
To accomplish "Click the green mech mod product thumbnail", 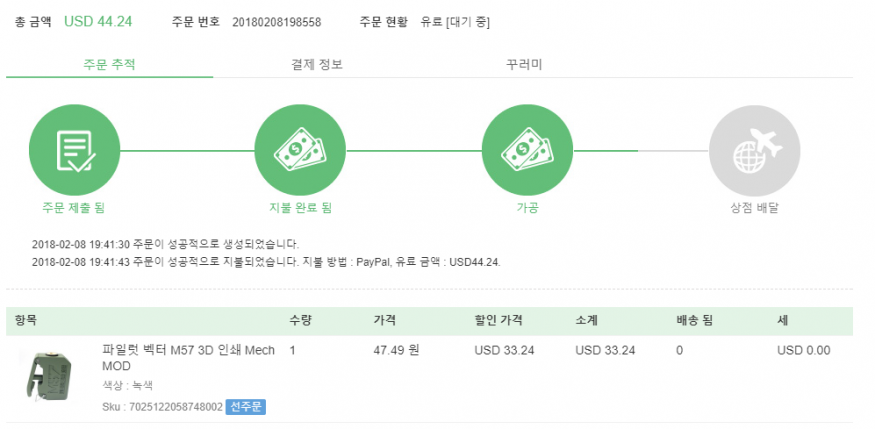I will pos(47,376).
